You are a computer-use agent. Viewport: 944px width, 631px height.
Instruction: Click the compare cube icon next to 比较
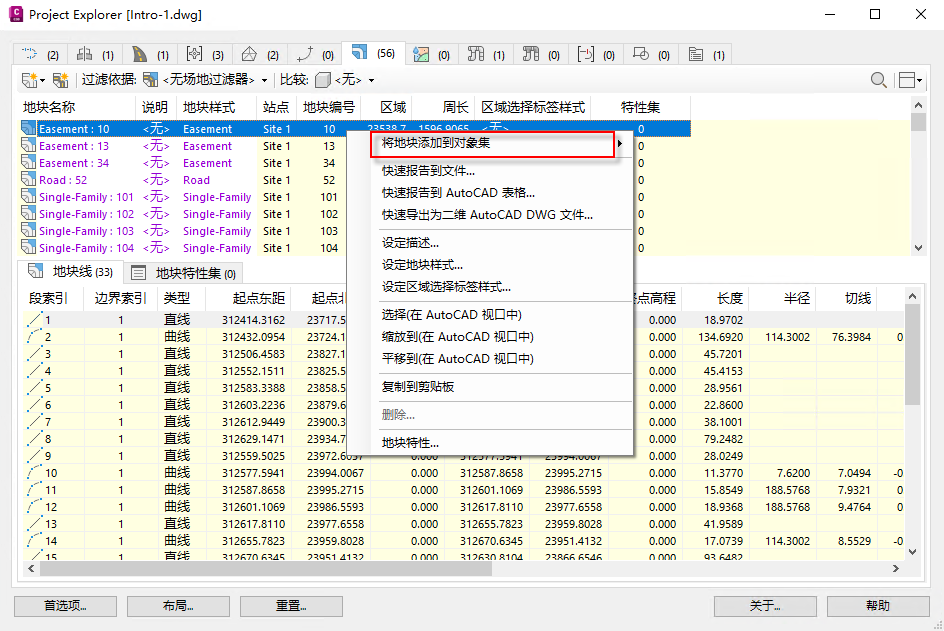(323, 79)
